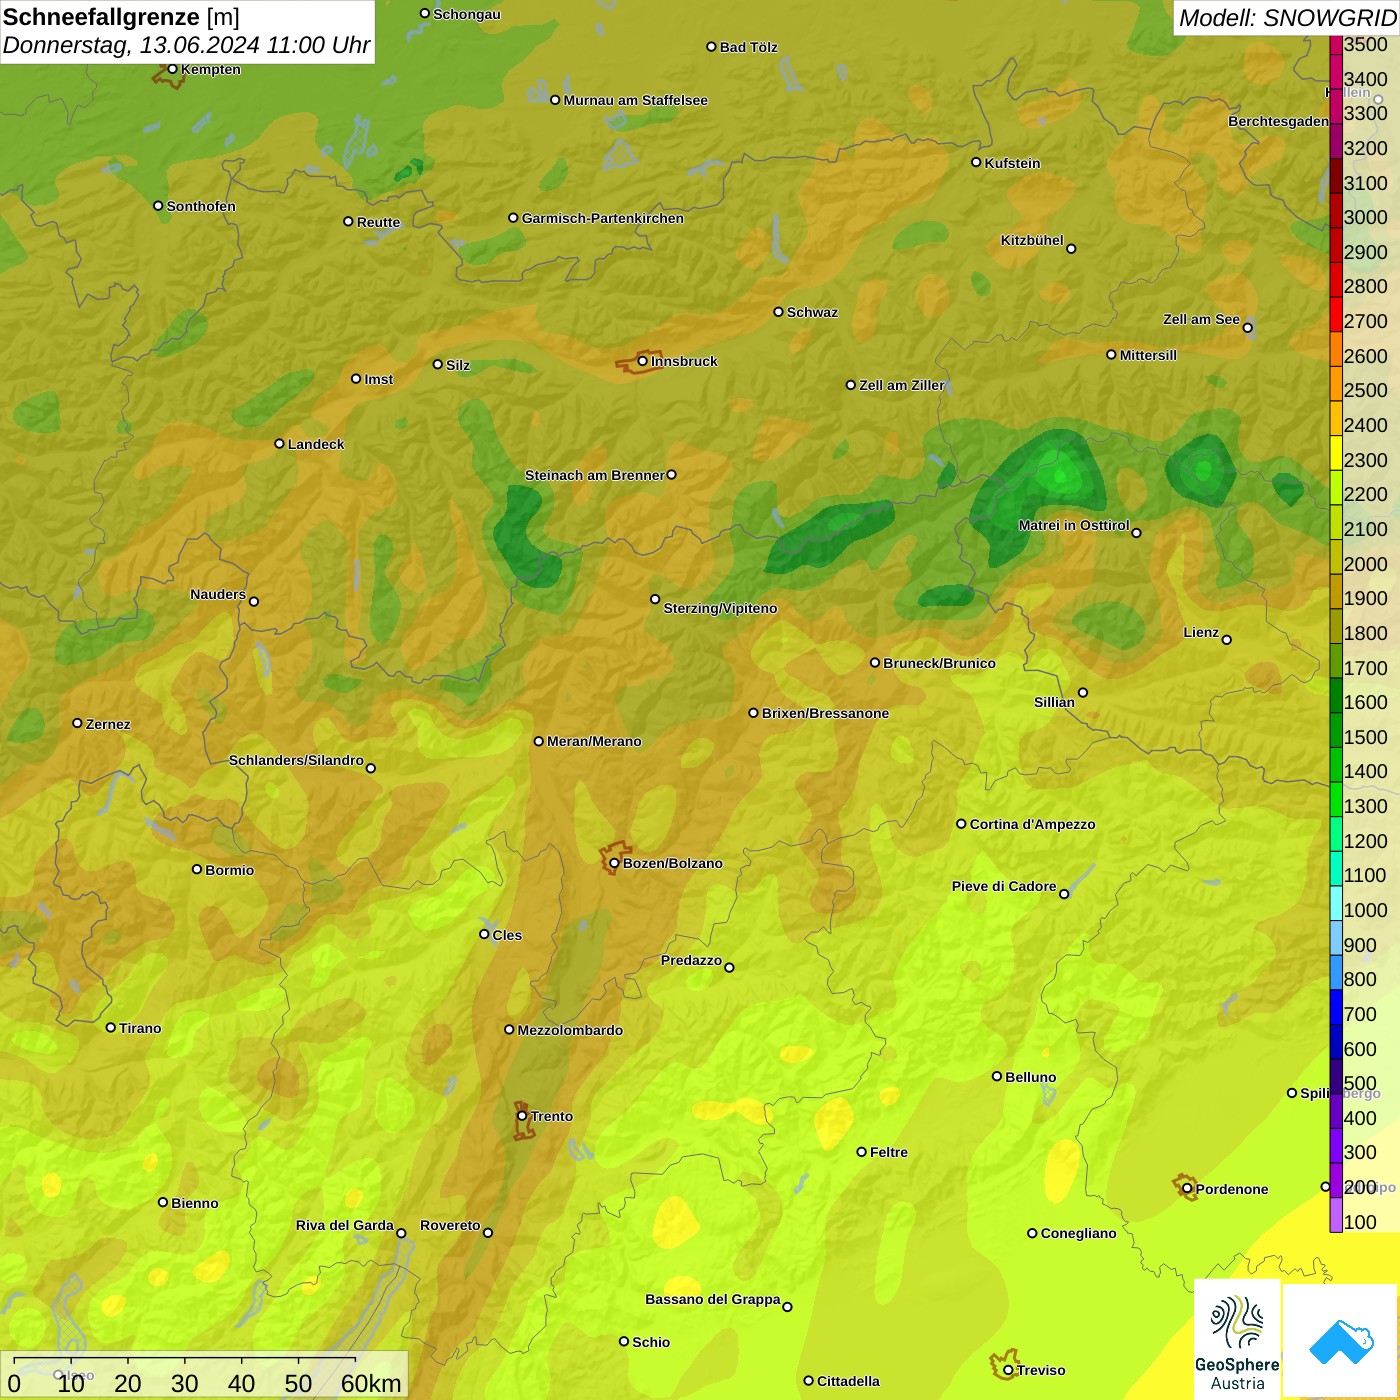Click the 'Sterzing/Vipiteno' label
1400x1400 pixels.
point(720,608)
